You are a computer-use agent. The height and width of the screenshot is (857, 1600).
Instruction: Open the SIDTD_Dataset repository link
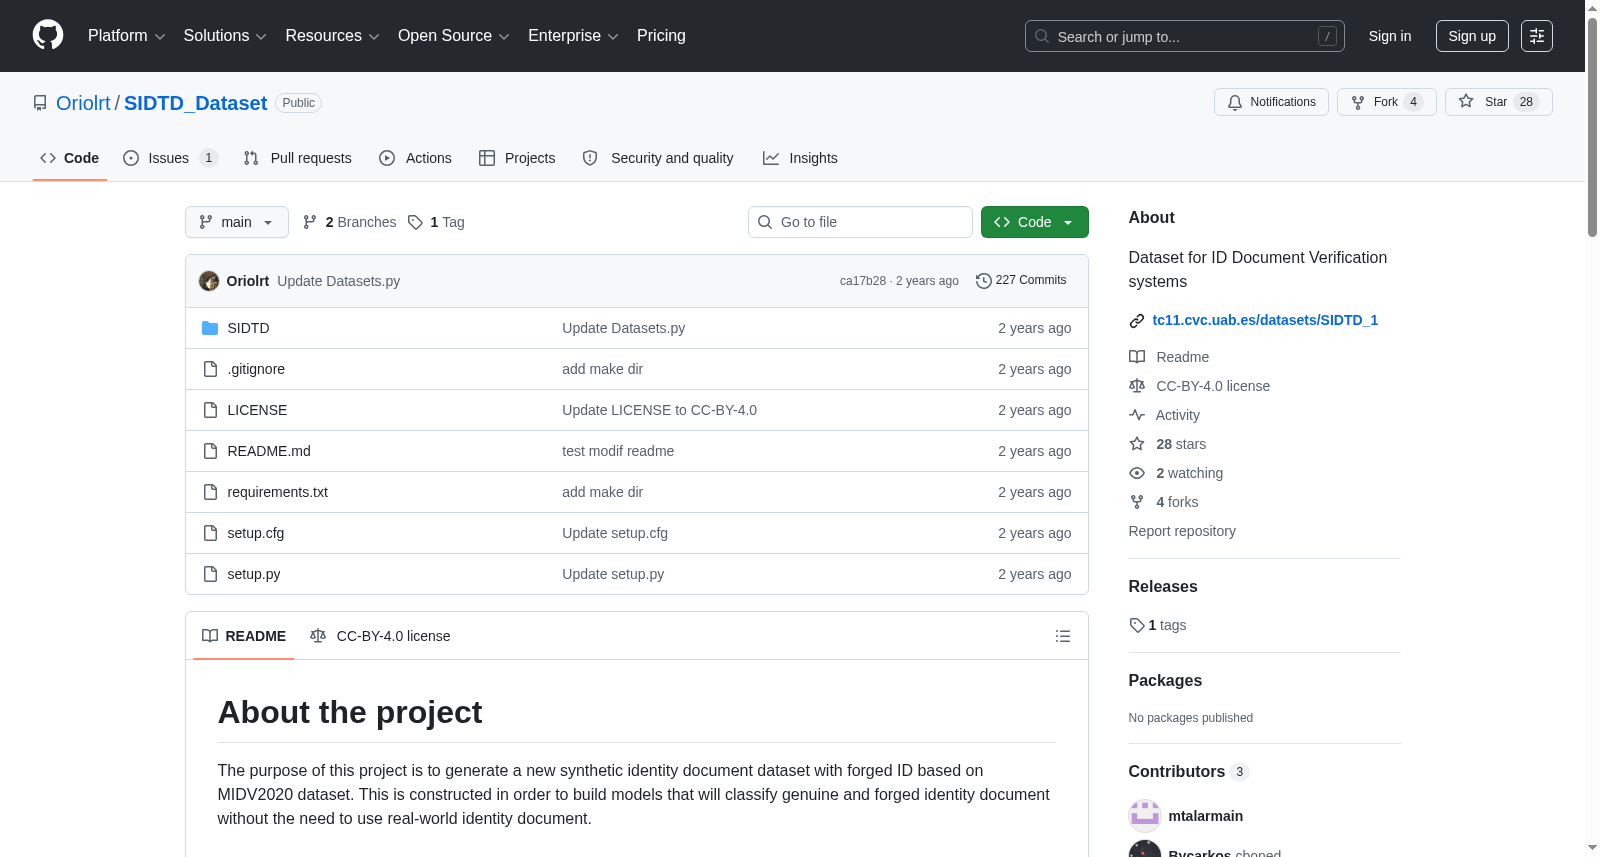click(x=195, y=103)
